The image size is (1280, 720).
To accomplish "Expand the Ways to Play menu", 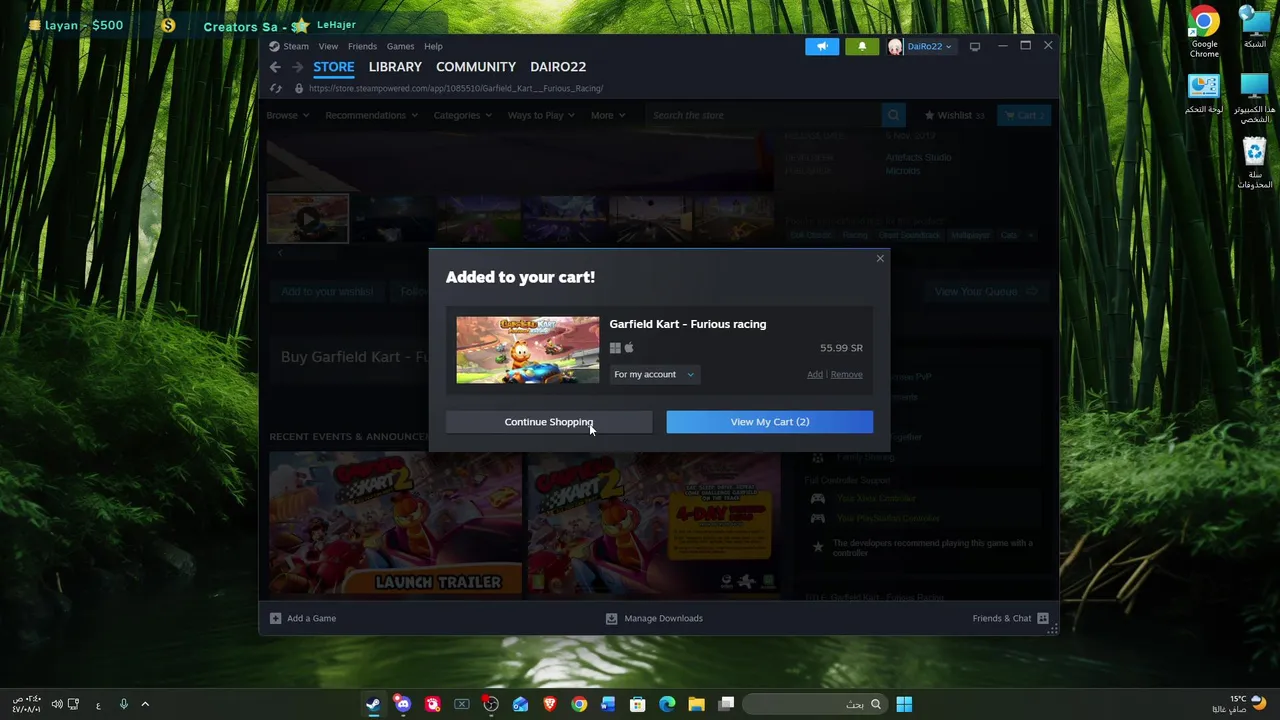I will point(541,115).
